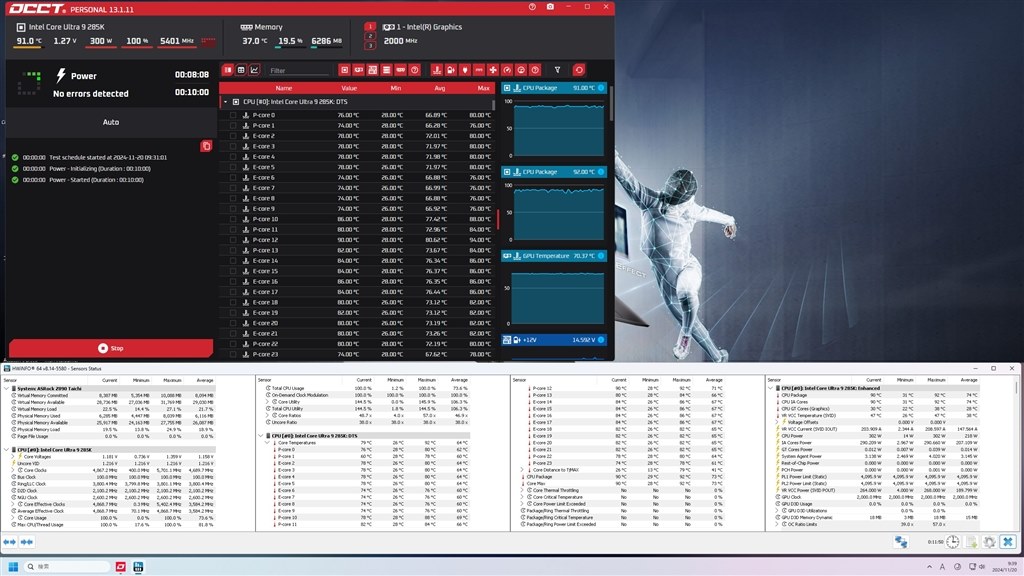Close HWiNFO sensors with blue X icon
The image size is (1024, 576).
[x=1008, y=542]
